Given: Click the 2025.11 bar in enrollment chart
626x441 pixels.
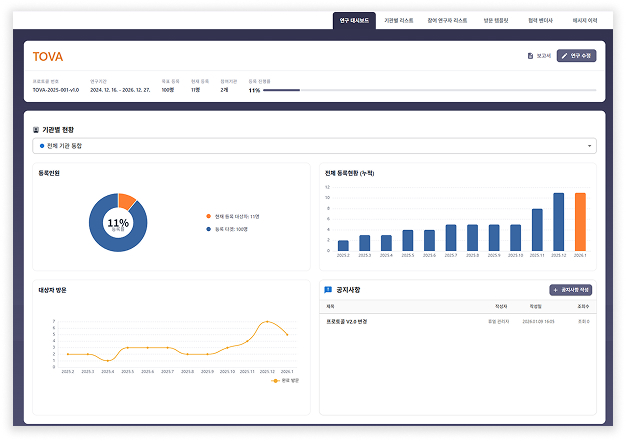Looking at the screenshot, I should tap(537, 230).
